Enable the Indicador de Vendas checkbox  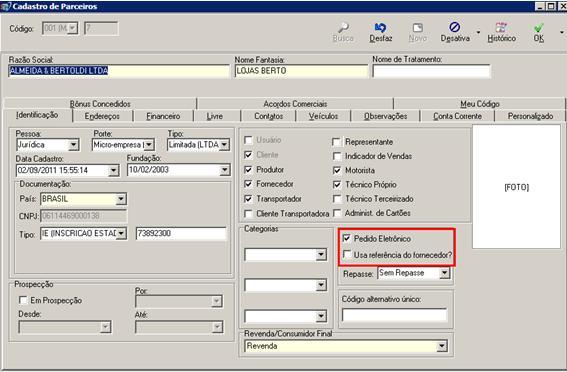[337, 156]
